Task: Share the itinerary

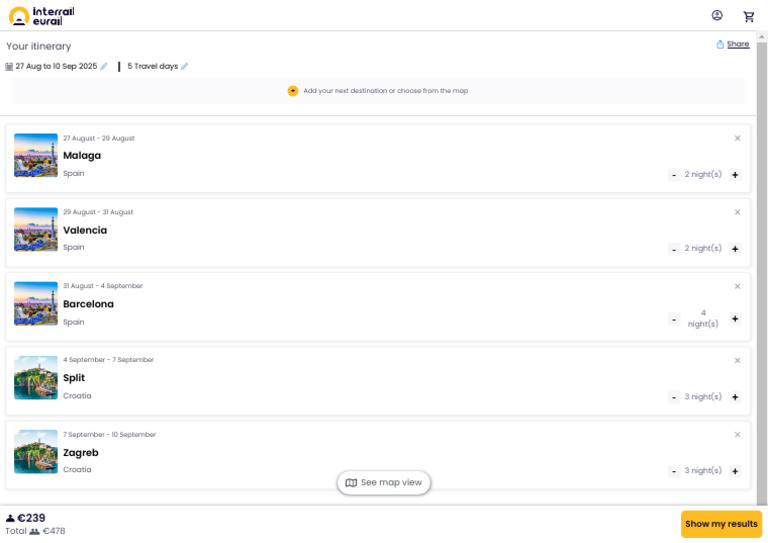Action: (733, 44)
